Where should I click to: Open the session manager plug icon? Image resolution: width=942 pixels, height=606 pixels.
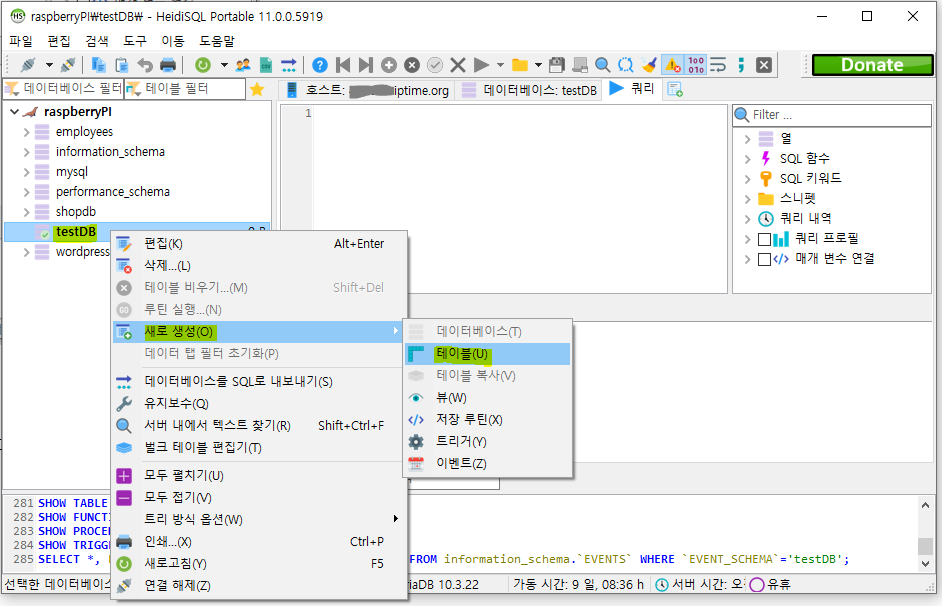[x=28, y=65]
